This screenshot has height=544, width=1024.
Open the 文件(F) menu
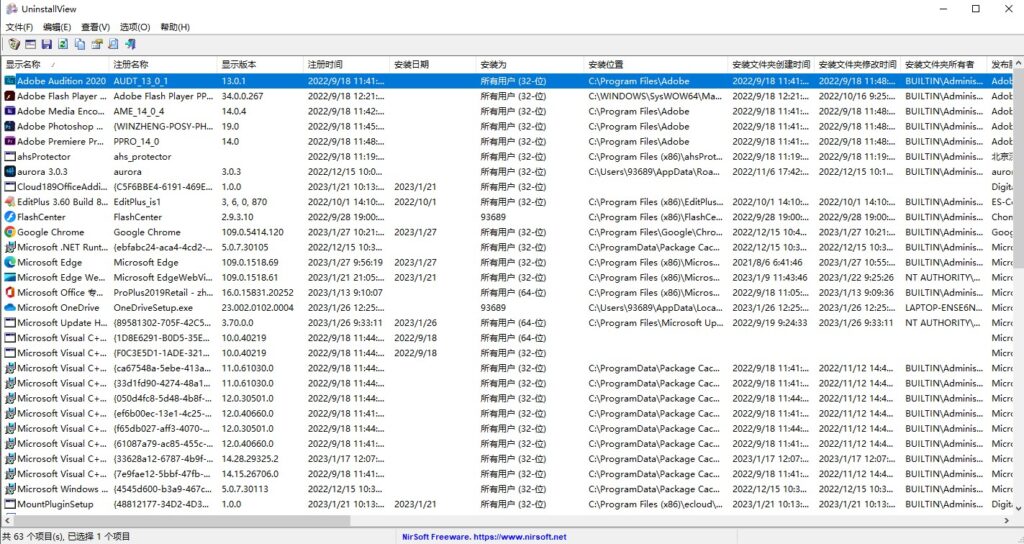pos(19,27)
